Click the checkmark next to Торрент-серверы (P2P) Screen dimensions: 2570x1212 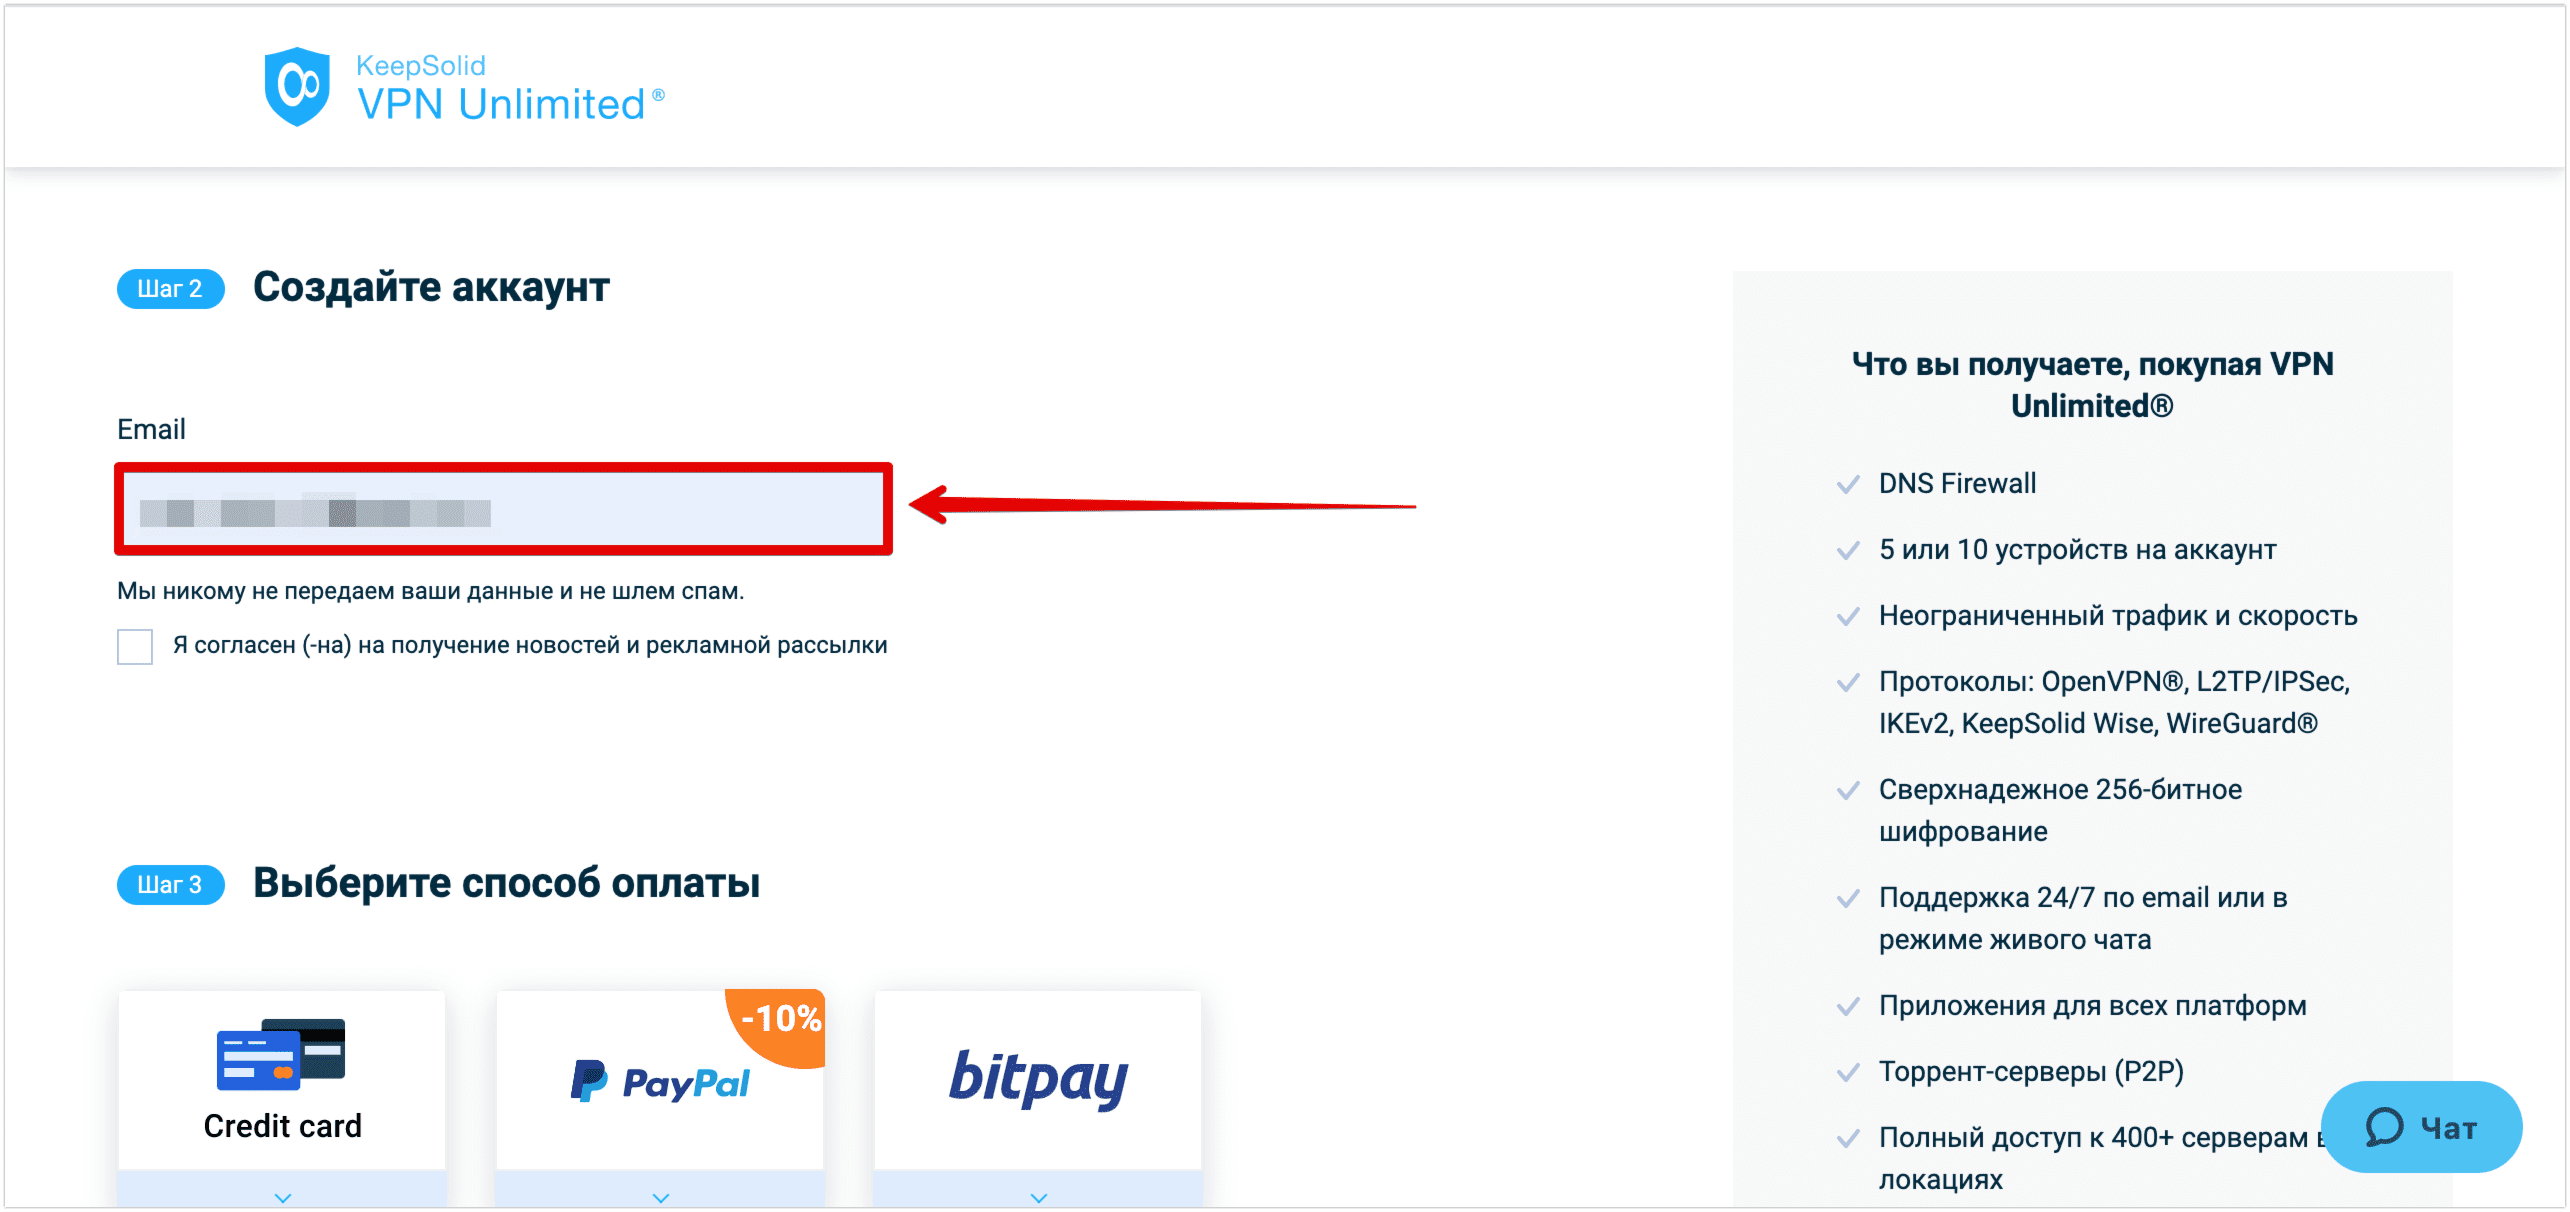click(x=1848, y=1073)
